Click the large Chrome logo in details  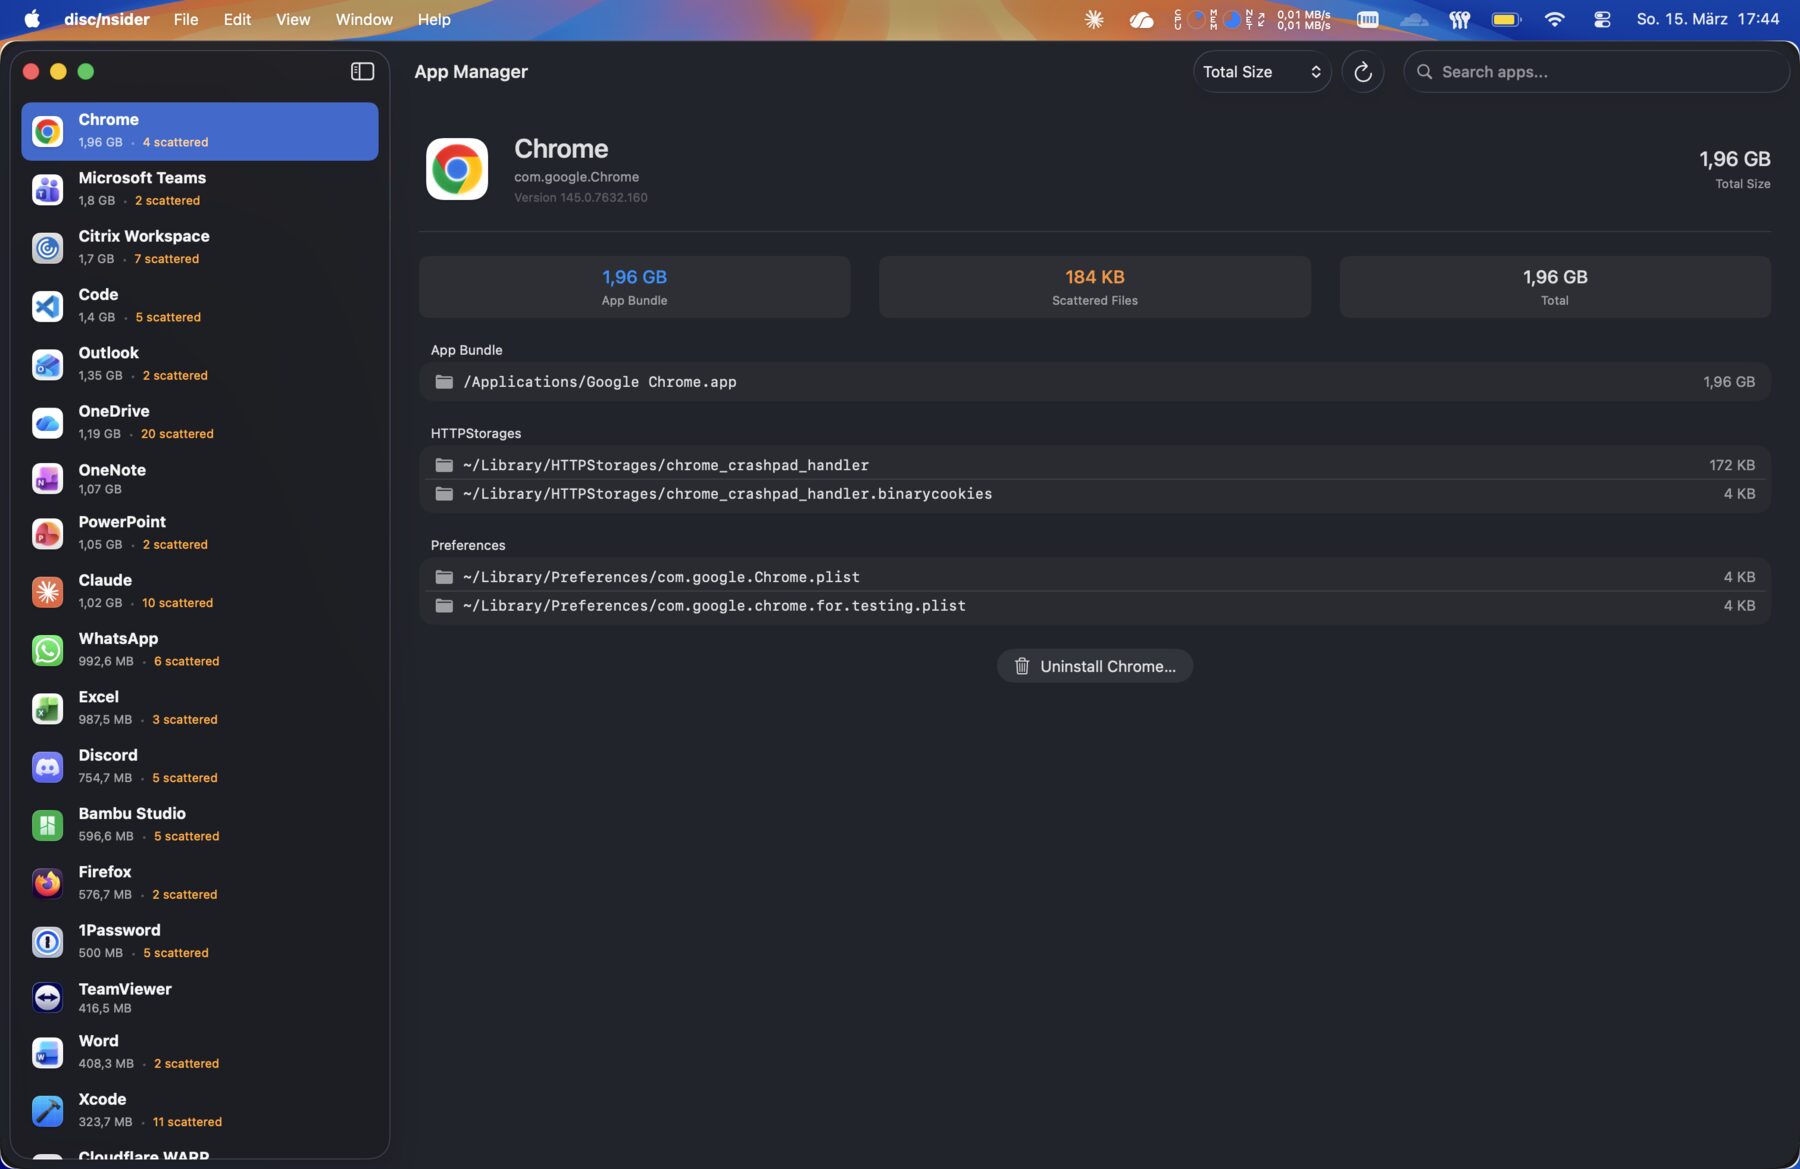click(457, 169)
